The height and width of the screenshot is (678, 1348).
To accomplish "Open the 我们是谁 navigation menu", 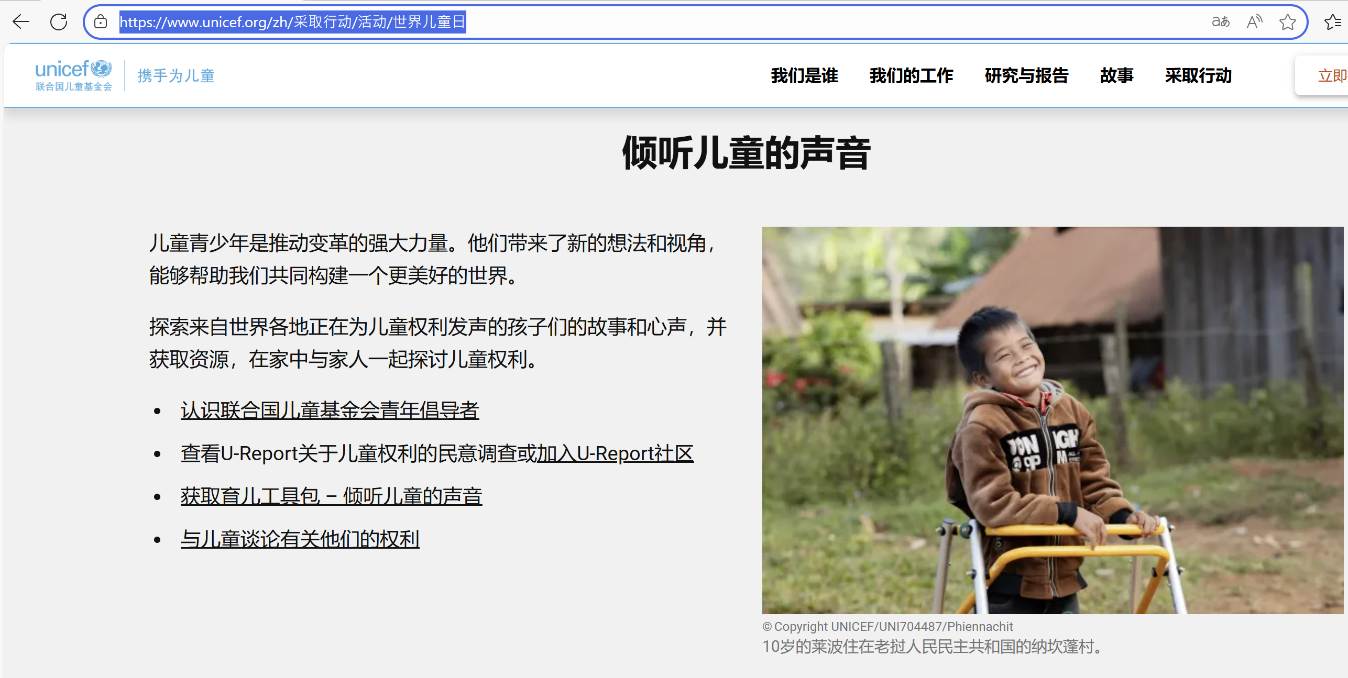I will (x=804, y=76).
